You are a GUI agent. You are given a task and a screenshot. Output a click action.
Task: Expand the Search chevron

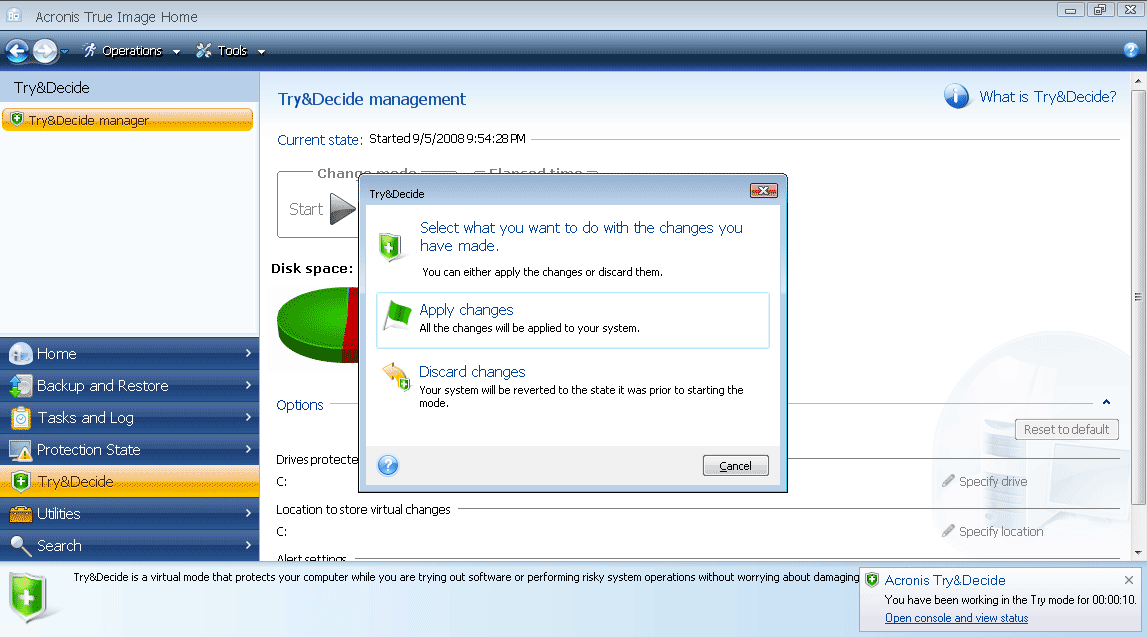click(248, 546)
